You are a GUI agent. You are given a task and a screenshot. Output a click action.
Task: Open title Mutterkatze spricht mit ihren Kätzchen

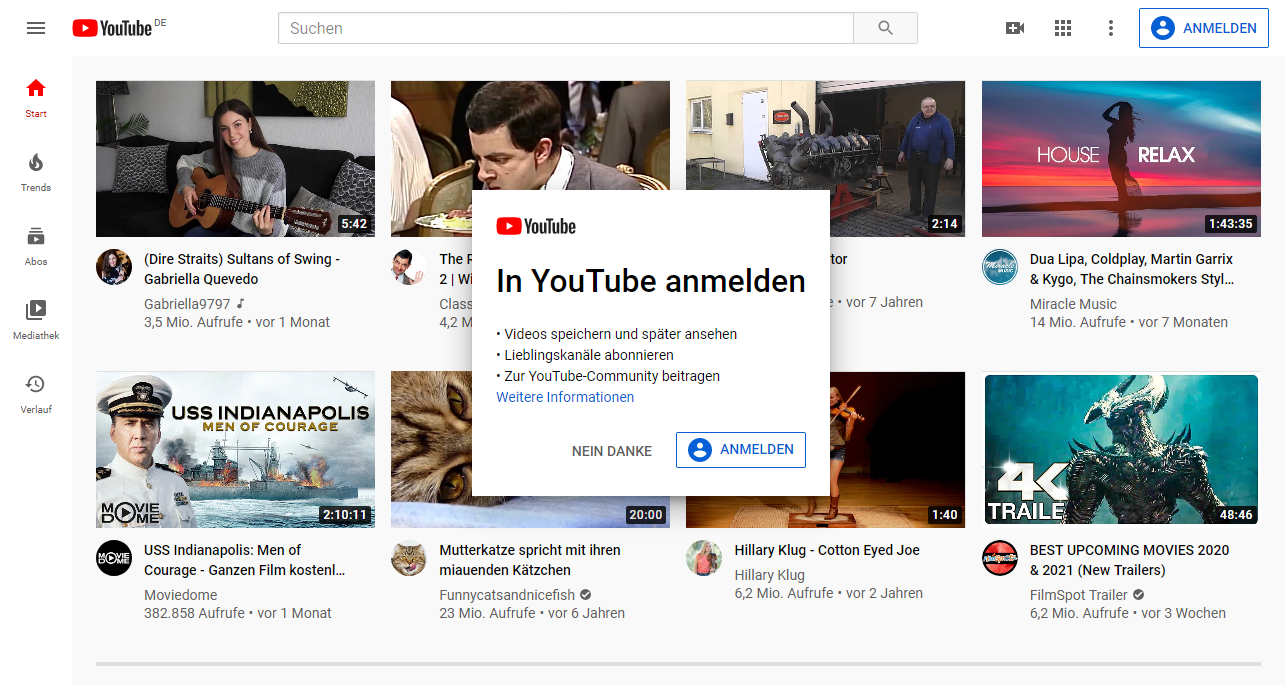[x=530, y=560]
